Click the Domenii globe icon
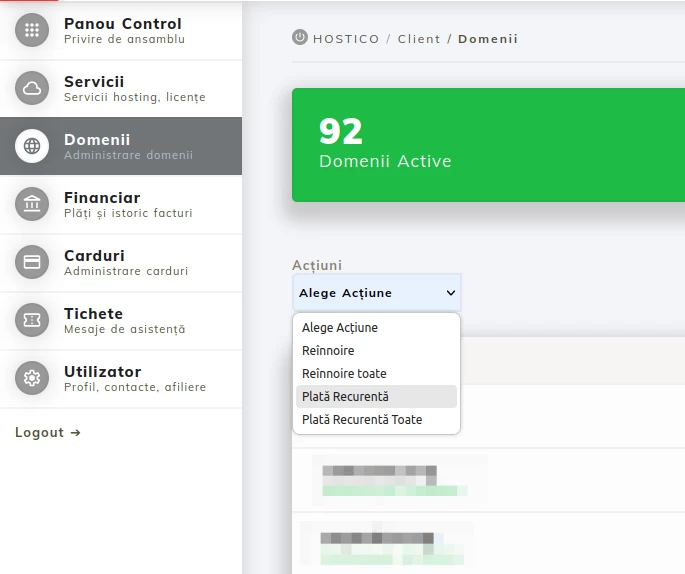The height and width of the screenshot is (574, 685). pyautogui.click(x=32, y=146)
